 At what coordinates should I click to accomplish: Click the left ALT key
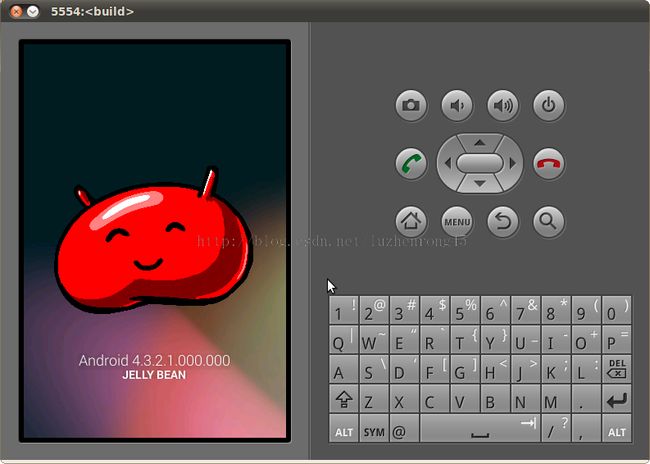point(344,428)
